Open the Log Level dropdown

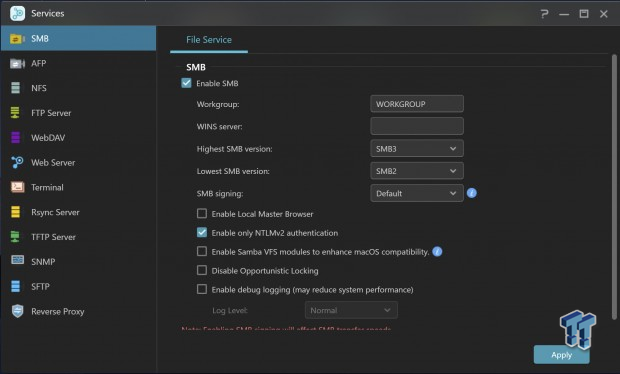point(351,310)
